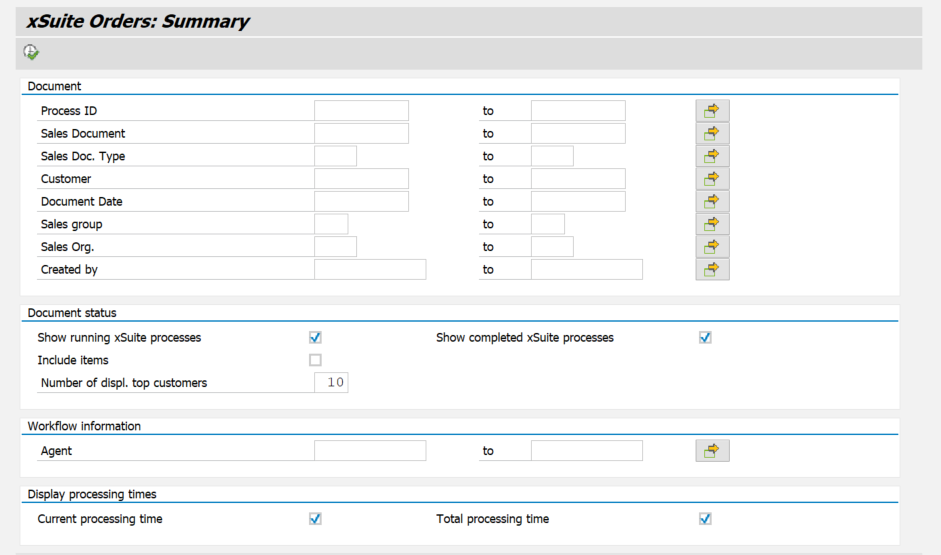Image resolution: width=941 pixels, height=555 pixels.
Task: Select the Sales Org. from field
Action: coord(335,247)
